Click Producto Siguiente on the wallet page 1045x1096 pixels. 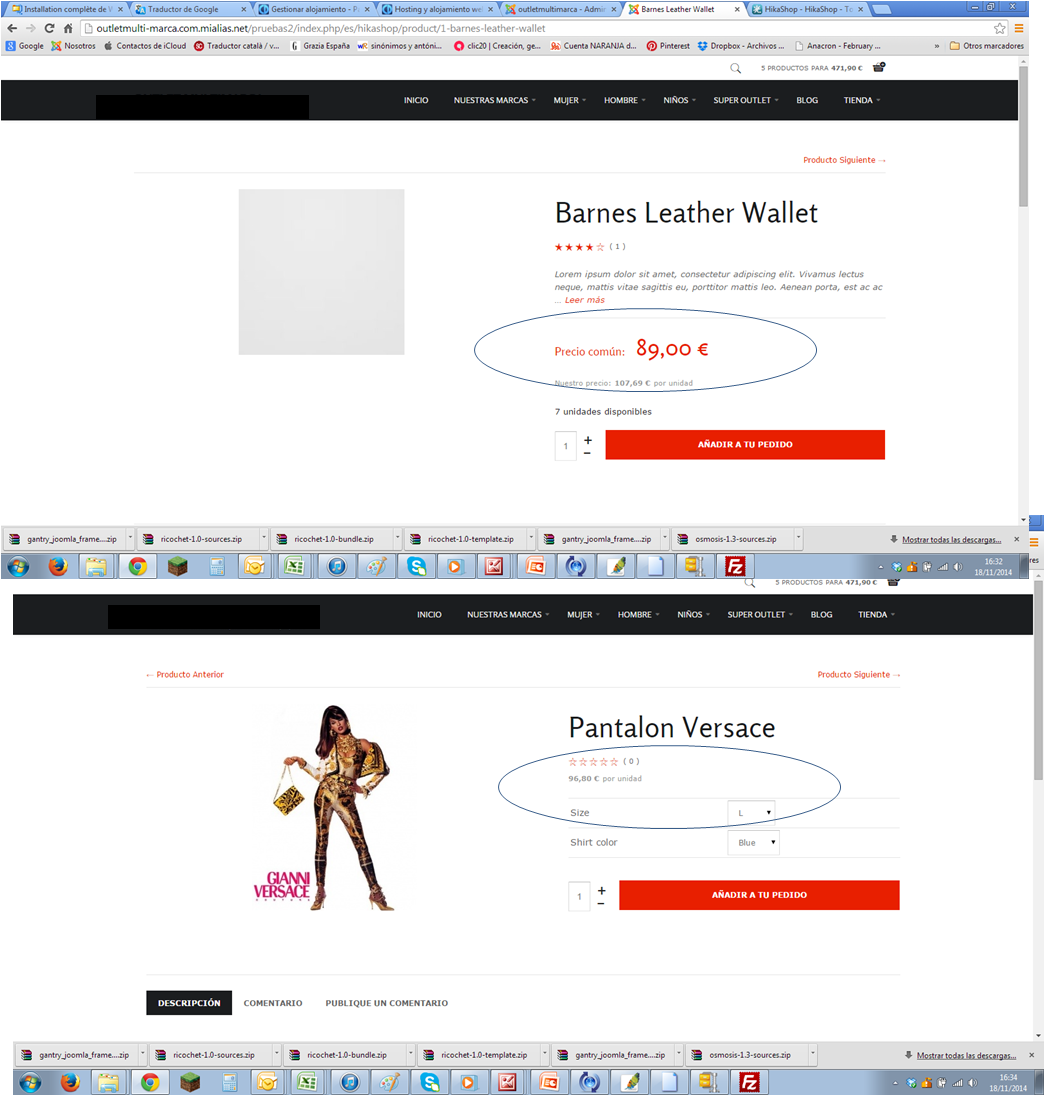click(844, 160)
